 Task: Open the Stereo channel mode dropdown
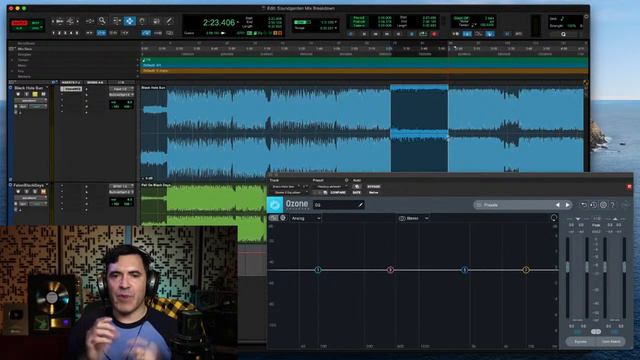[x=413, y=218]
